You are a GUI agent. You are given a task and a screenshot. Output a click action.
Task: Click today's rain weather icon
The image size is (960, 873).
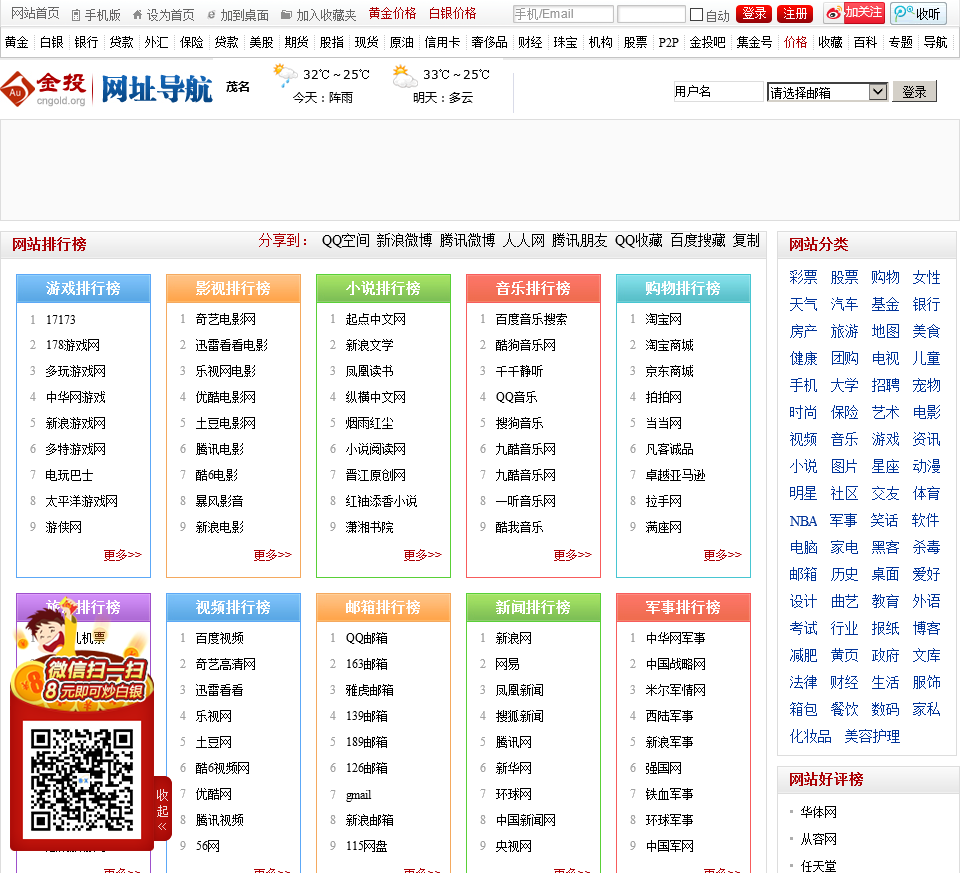pyautogui.click(x=285, y=74)
